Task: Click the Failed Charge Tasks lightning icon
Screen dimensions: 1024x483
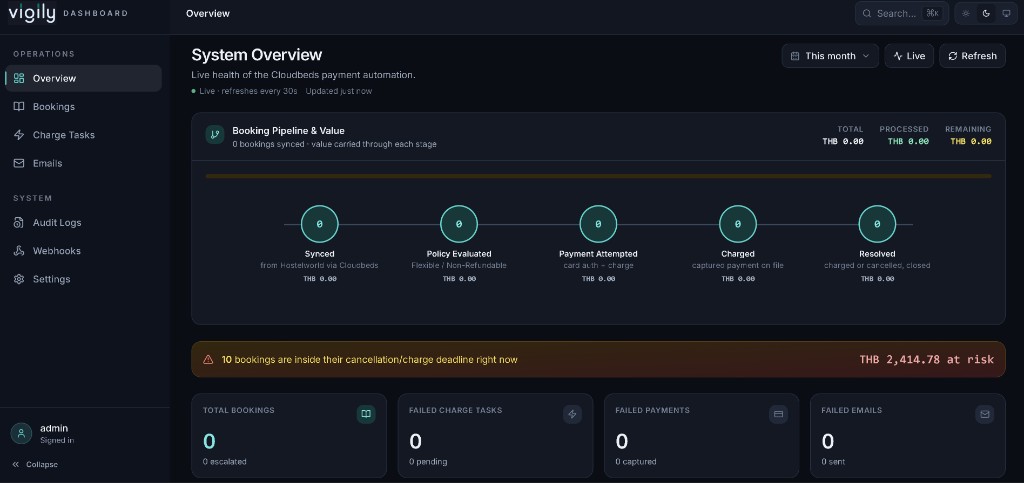Action: 573,414
